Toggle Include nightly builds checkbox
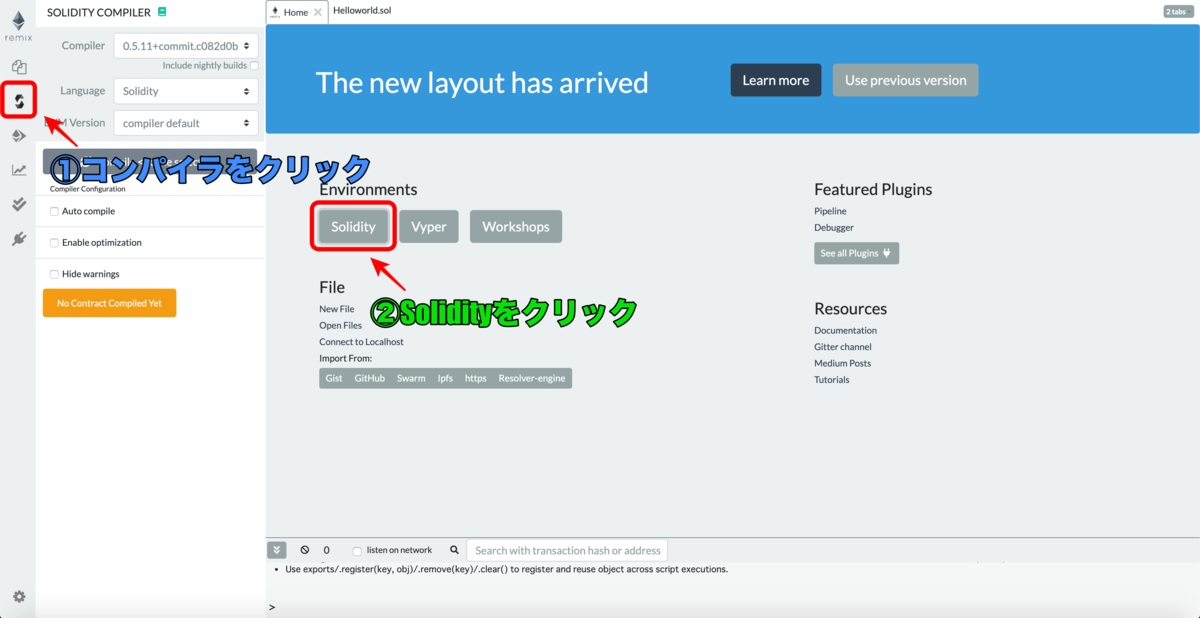 (254, 66)
